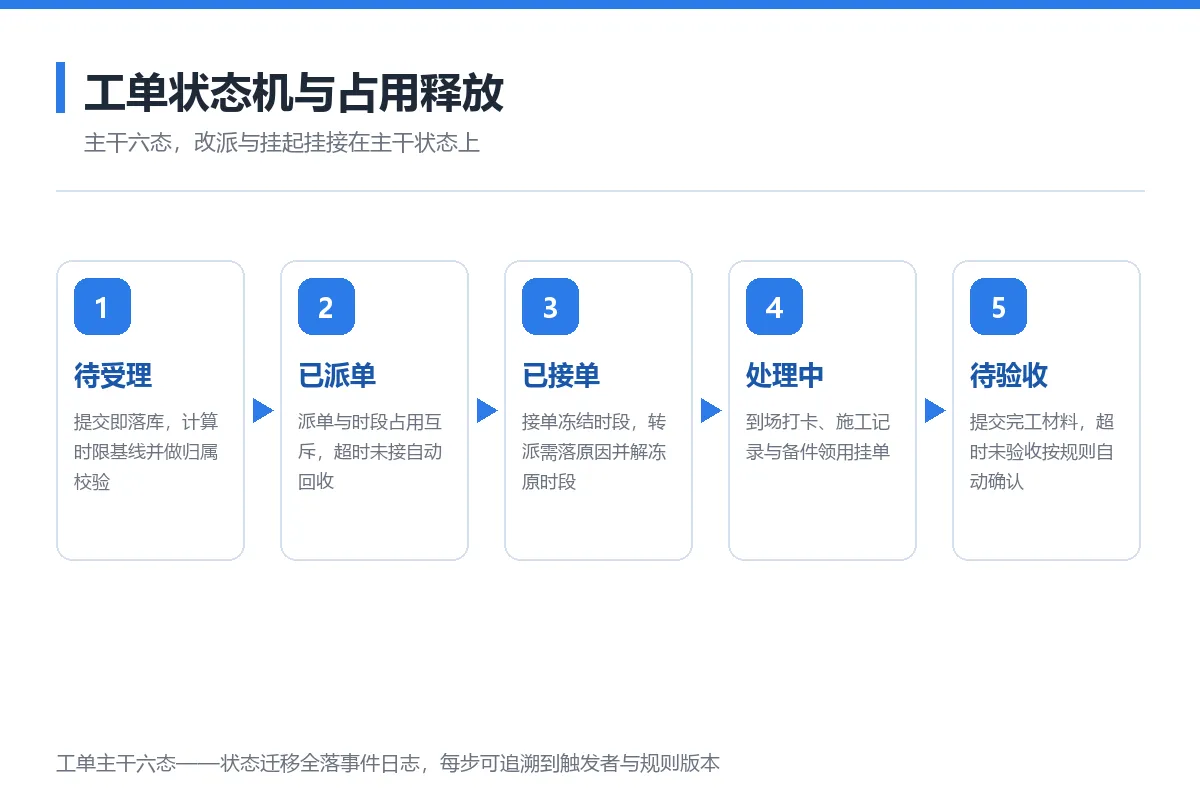Click the number 5 step badge
Viewport: 1200px width, 800px height.
[998, 307]
